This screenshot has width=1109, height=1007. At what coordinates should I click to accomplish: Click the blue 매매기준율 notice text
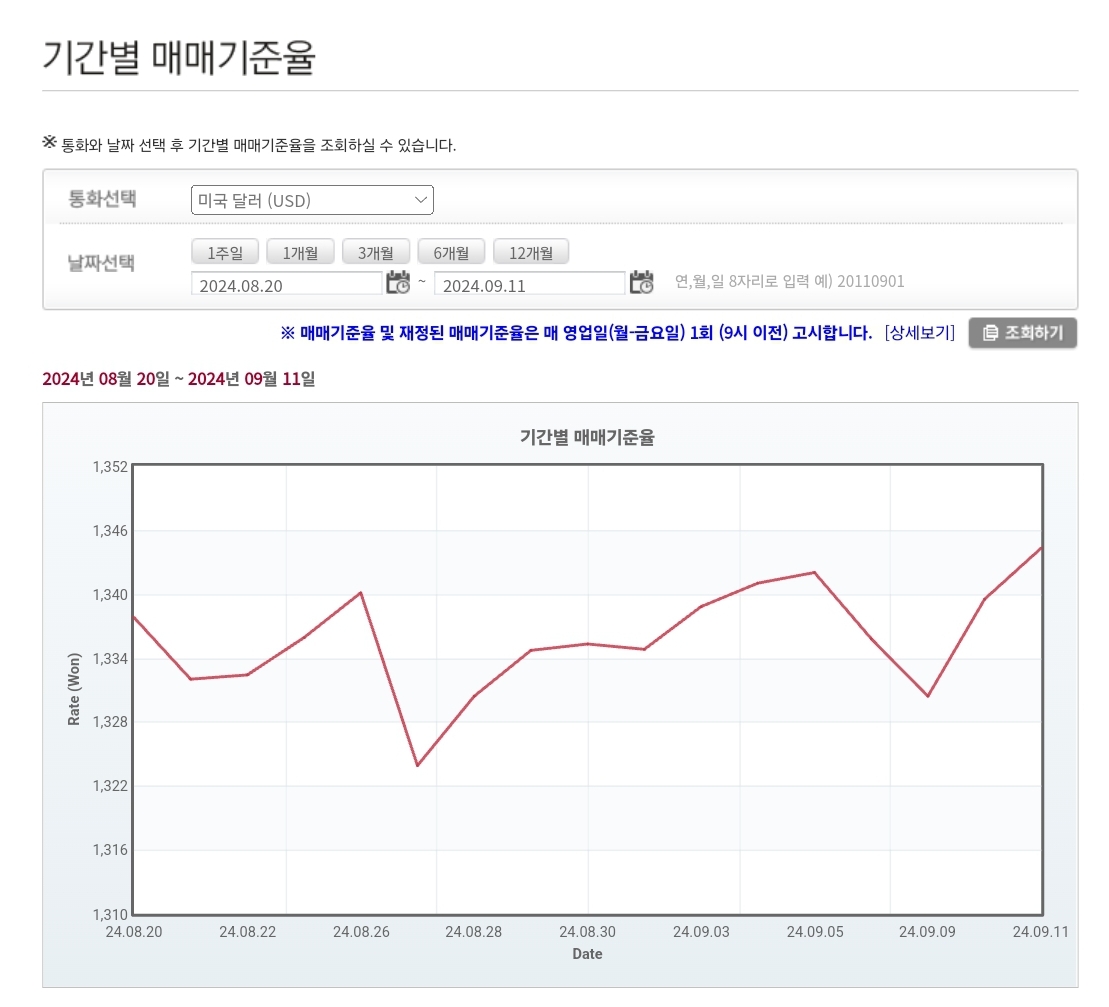pos(576,332)
